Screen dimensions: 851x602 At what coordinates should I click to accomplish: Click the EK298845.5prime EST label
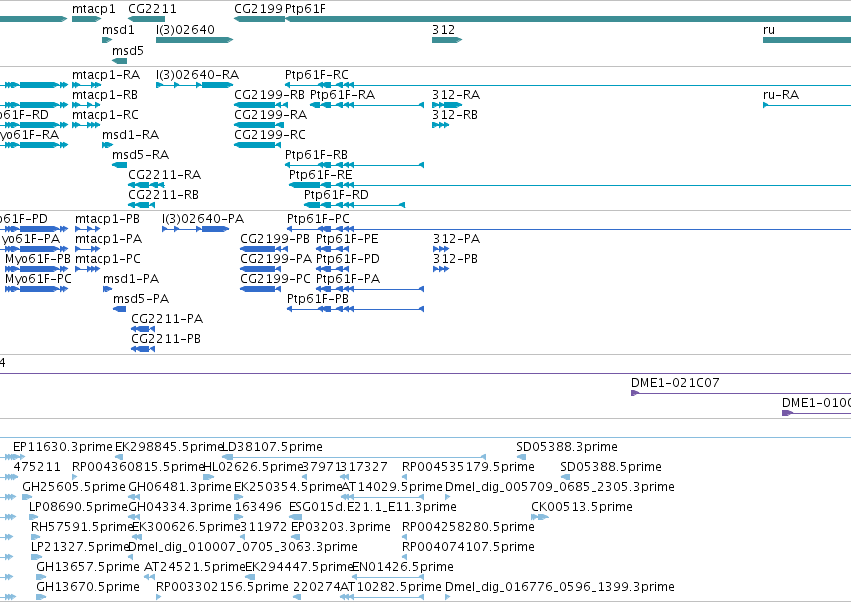[x=169, y=447]
